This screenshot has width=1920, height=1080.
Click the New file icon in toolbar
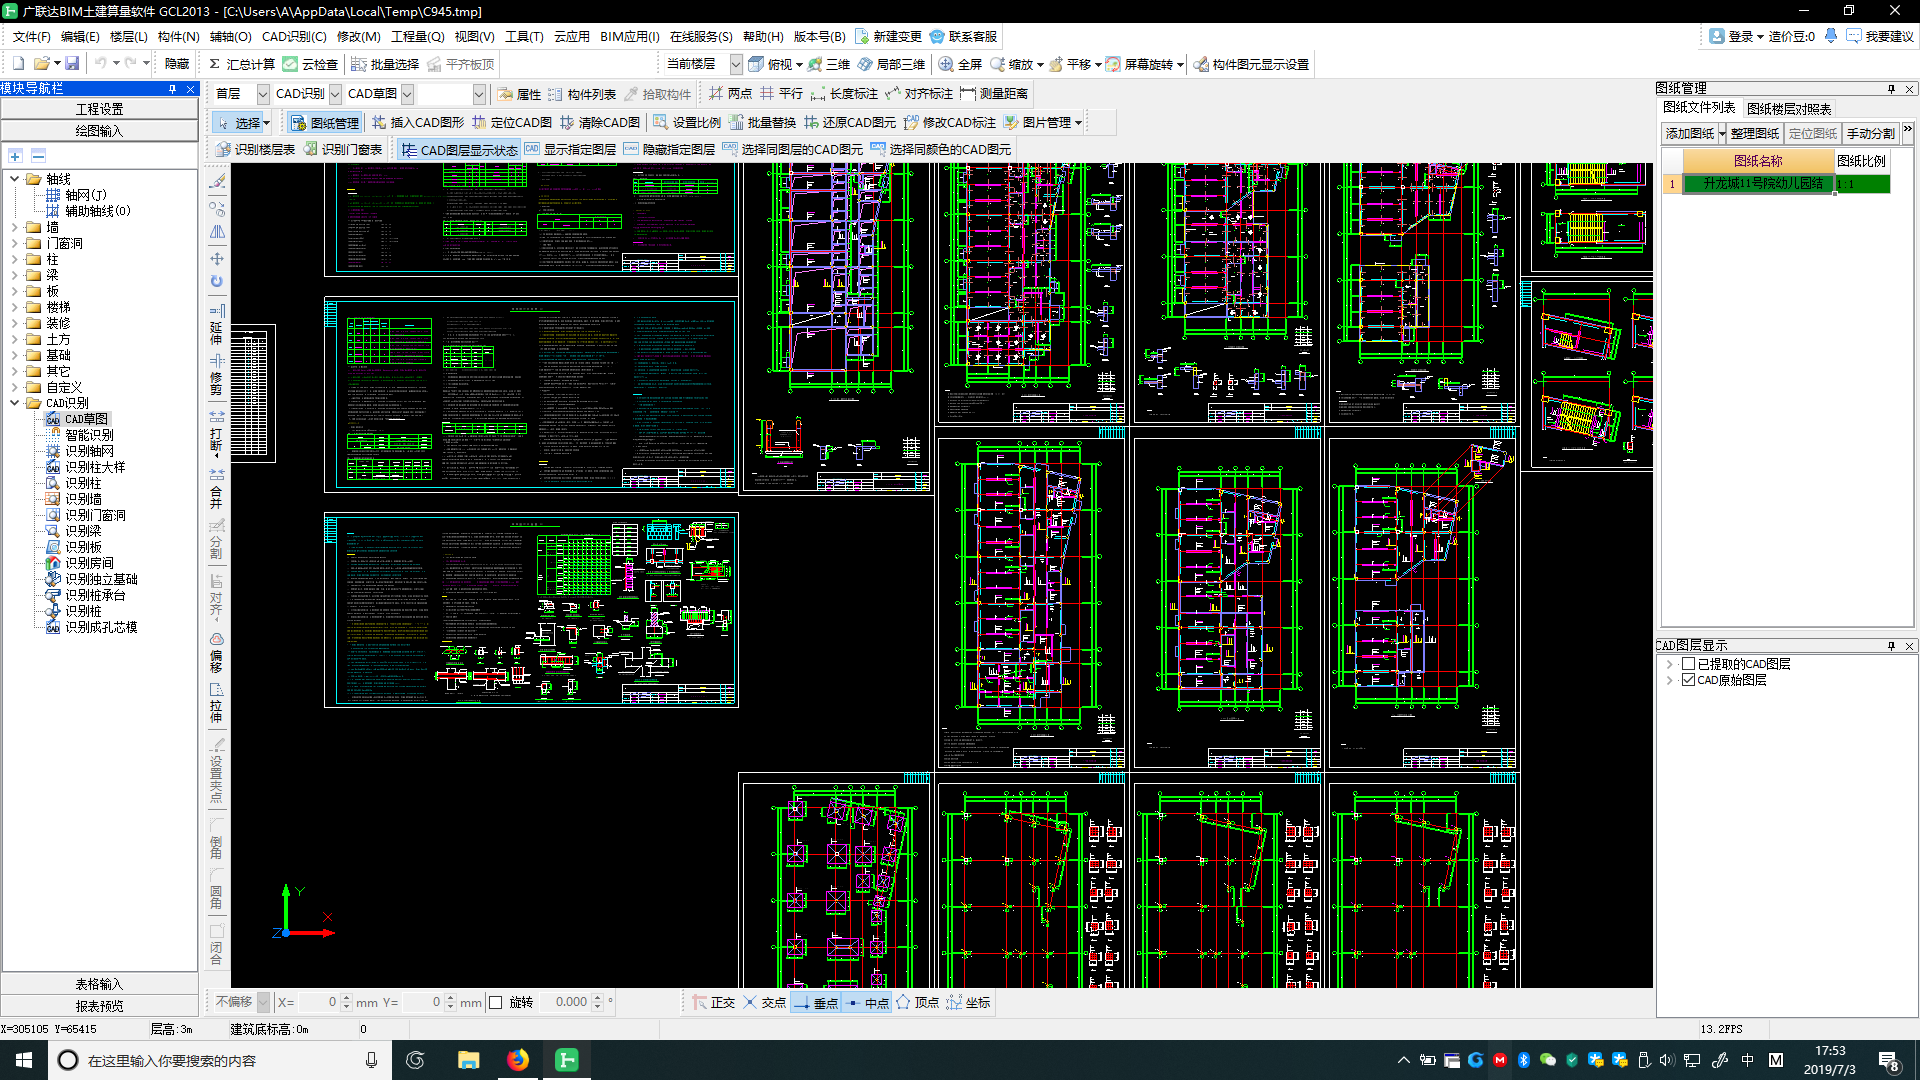(18, 64)
